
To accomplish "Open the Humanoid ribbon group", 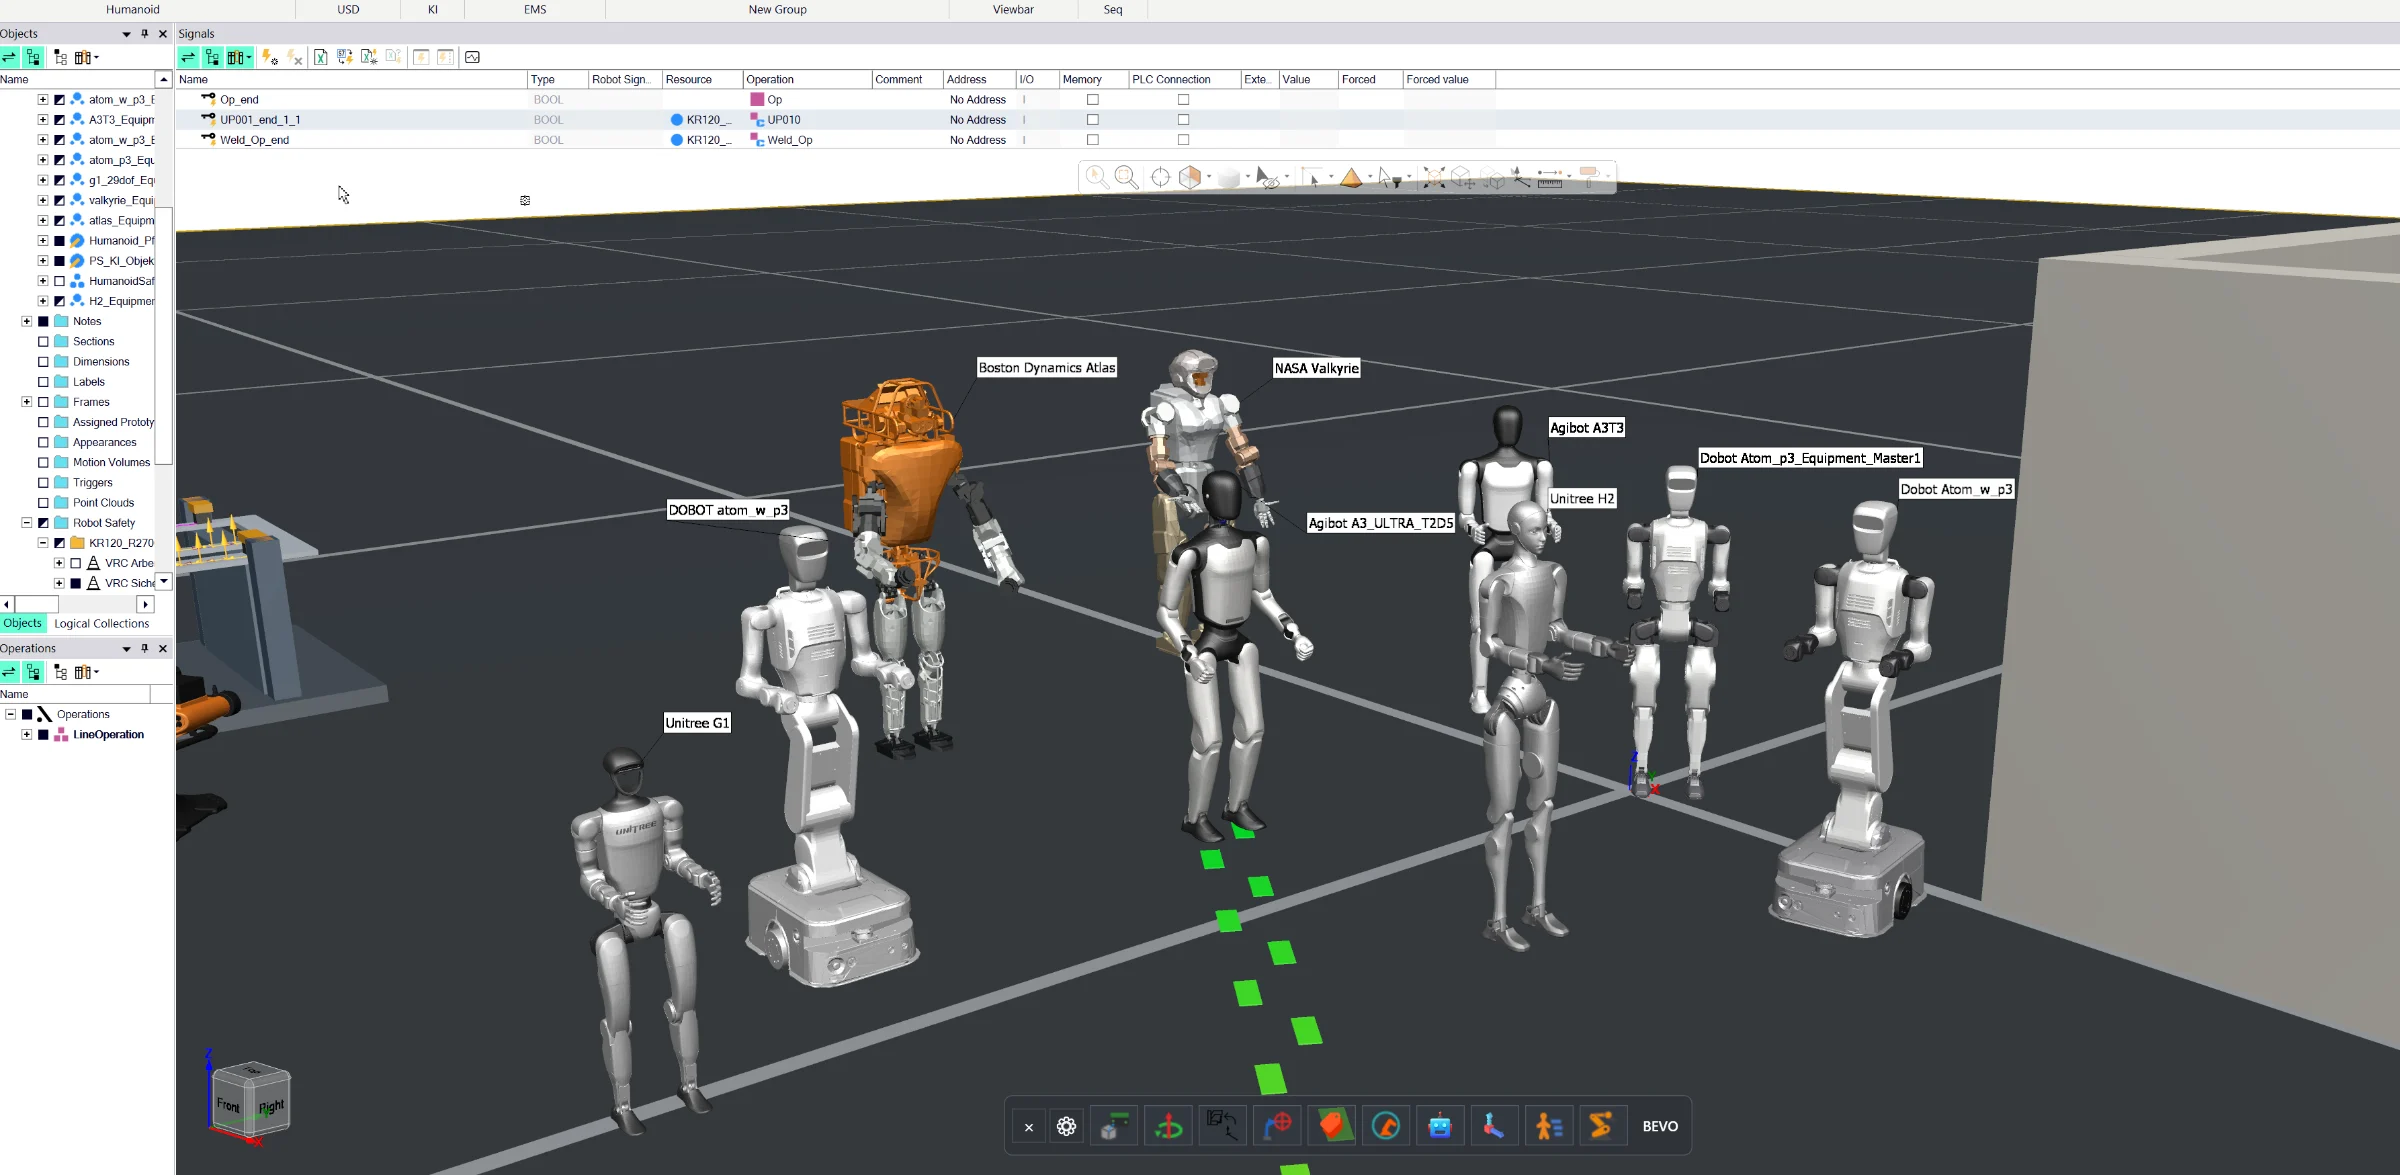I will pyautogui.click(x=132, y=9).
